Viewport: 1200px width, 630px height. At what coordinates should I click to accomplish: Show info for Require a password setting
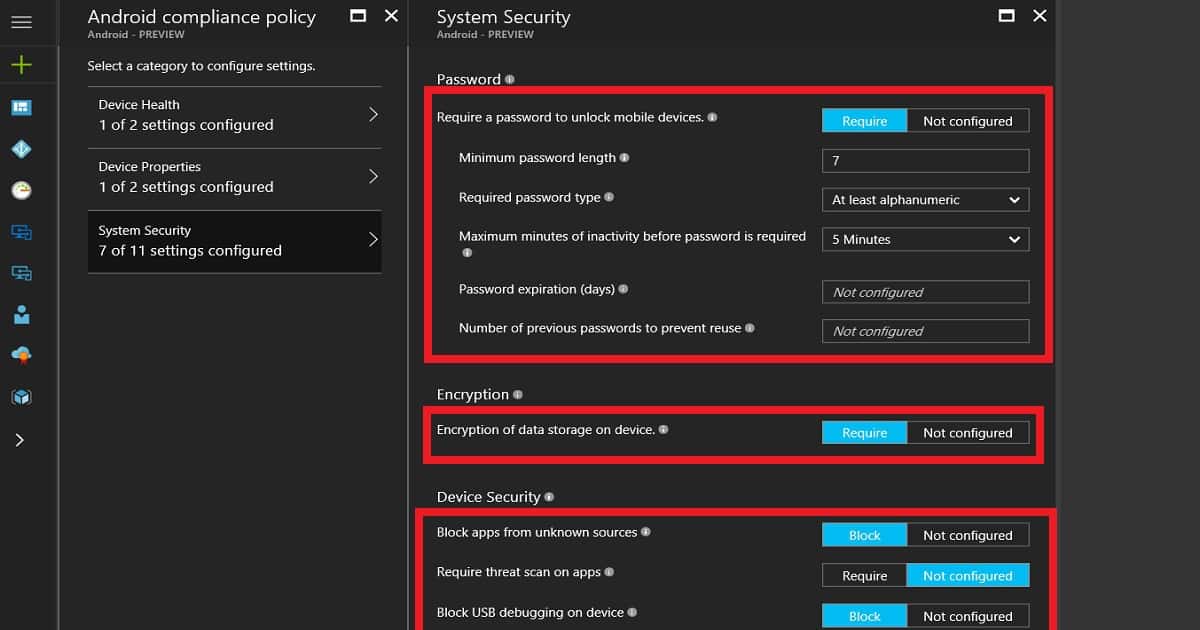tap(712, 117)
